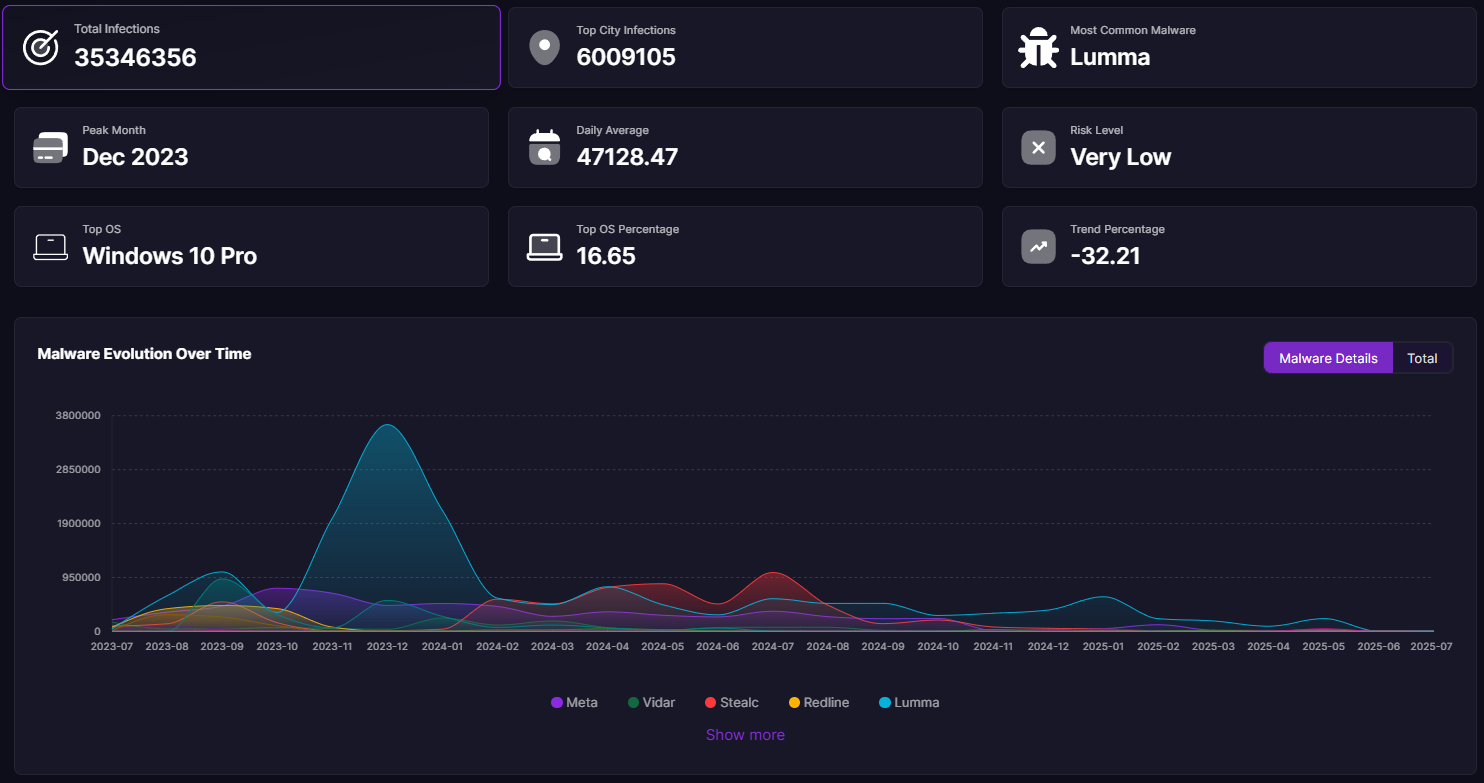Click the Windows 10 Pro Top OS value
The height and width of the screenshot is (783, 1484).
click(170, 256)
